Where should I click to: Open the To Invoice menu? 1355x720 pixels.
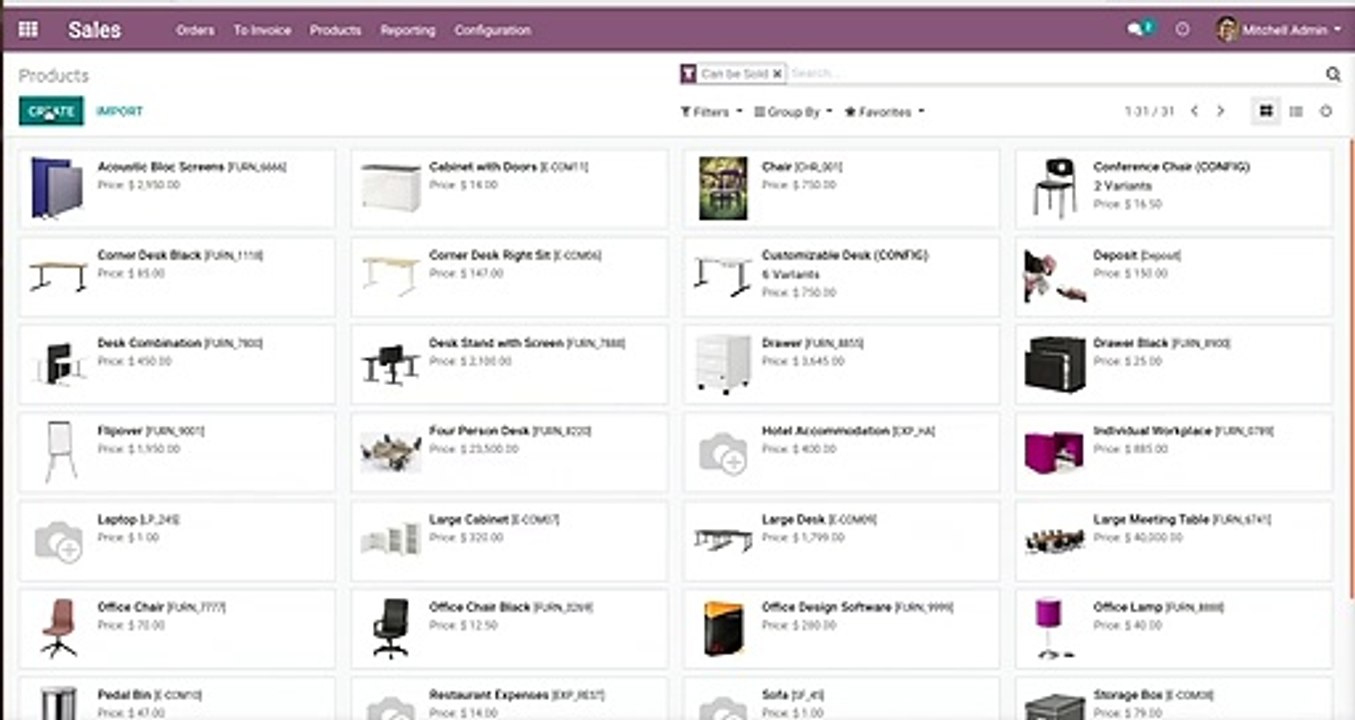point(262,30)
